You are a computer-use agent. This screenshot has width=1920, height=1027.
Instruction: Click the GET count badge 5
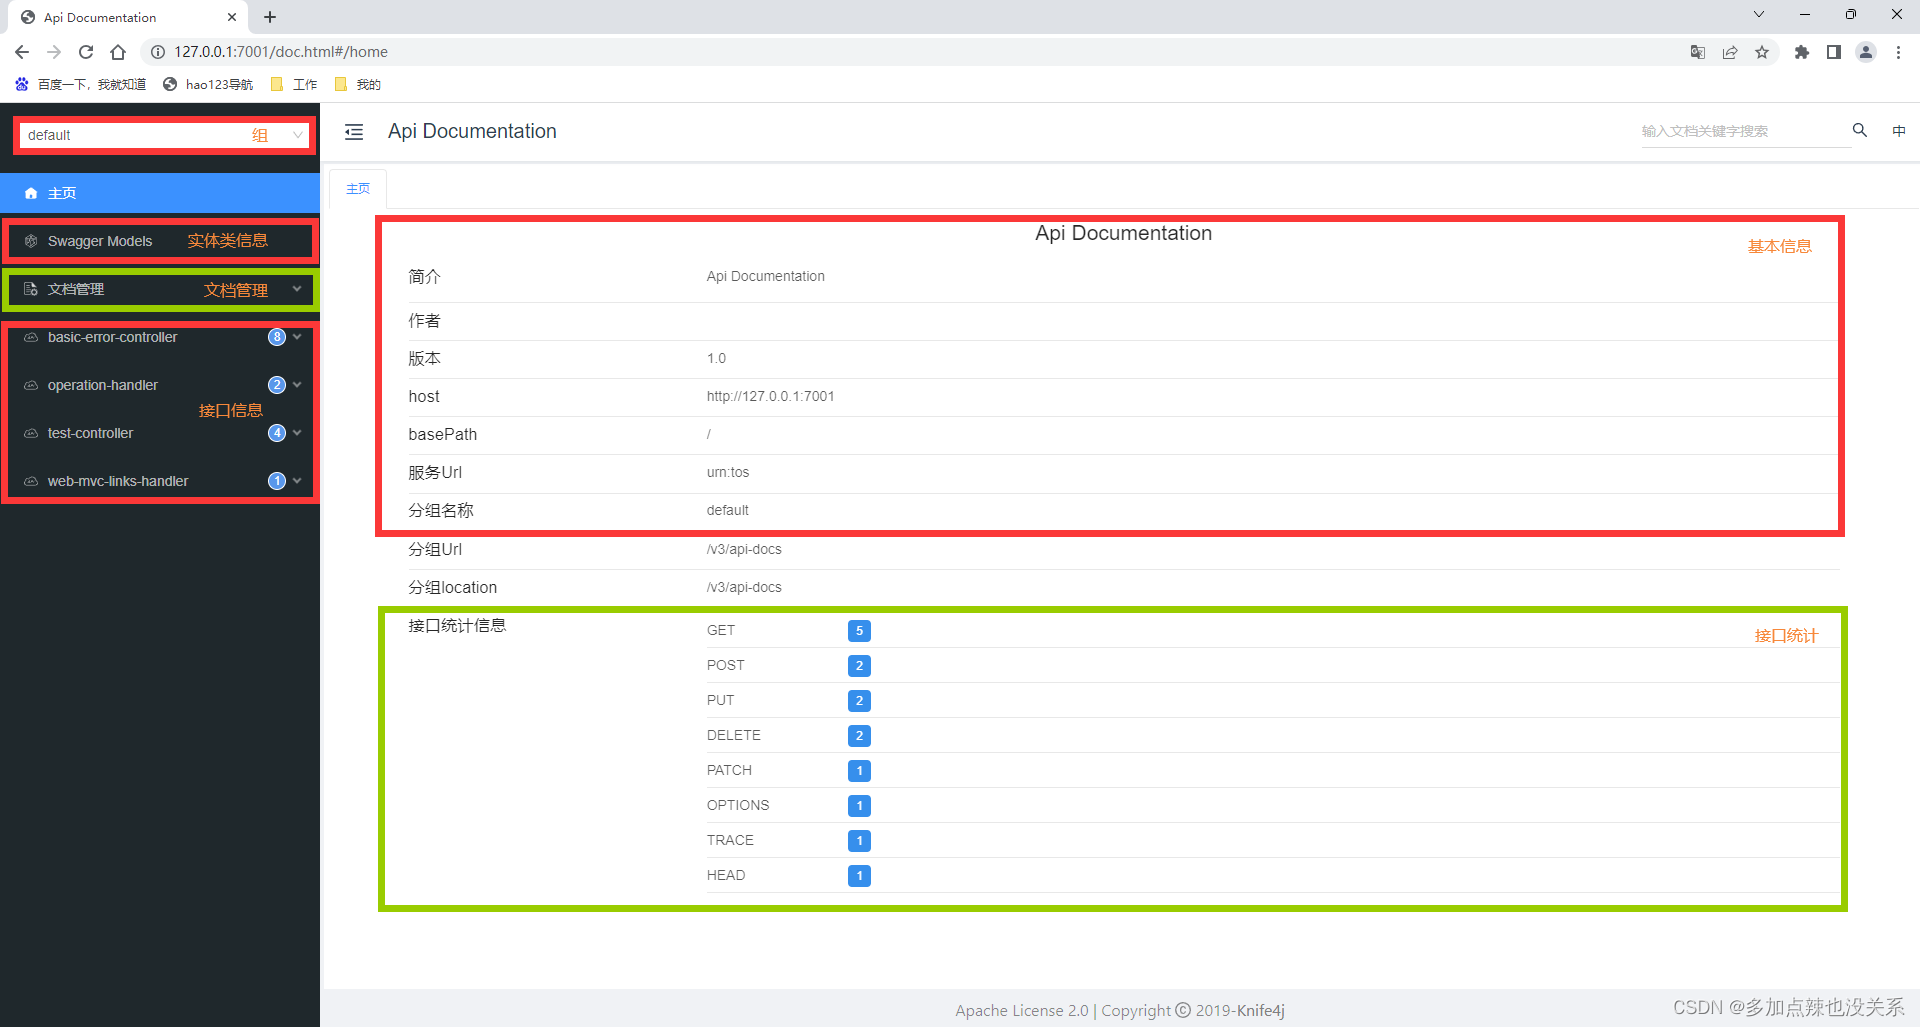click(x=859, y=631)
